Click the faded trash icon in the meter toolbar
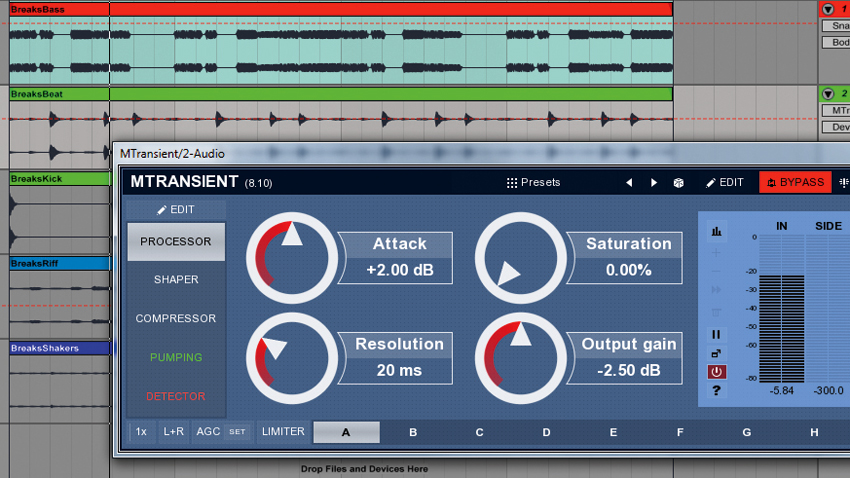 (x=716, y=313)
